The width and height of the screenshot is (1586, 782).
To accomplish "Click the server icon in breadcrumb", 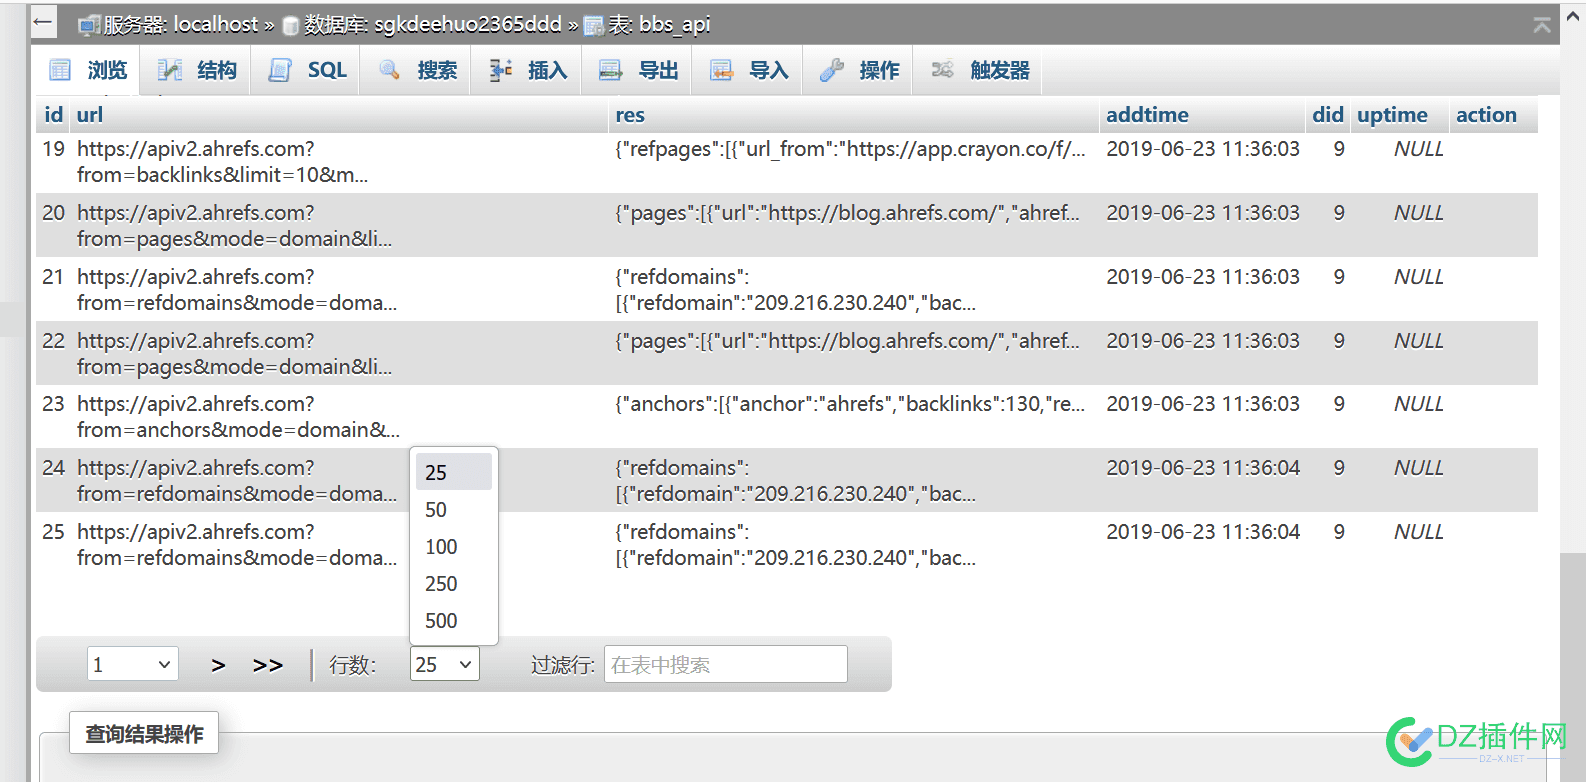I will 89,25.
